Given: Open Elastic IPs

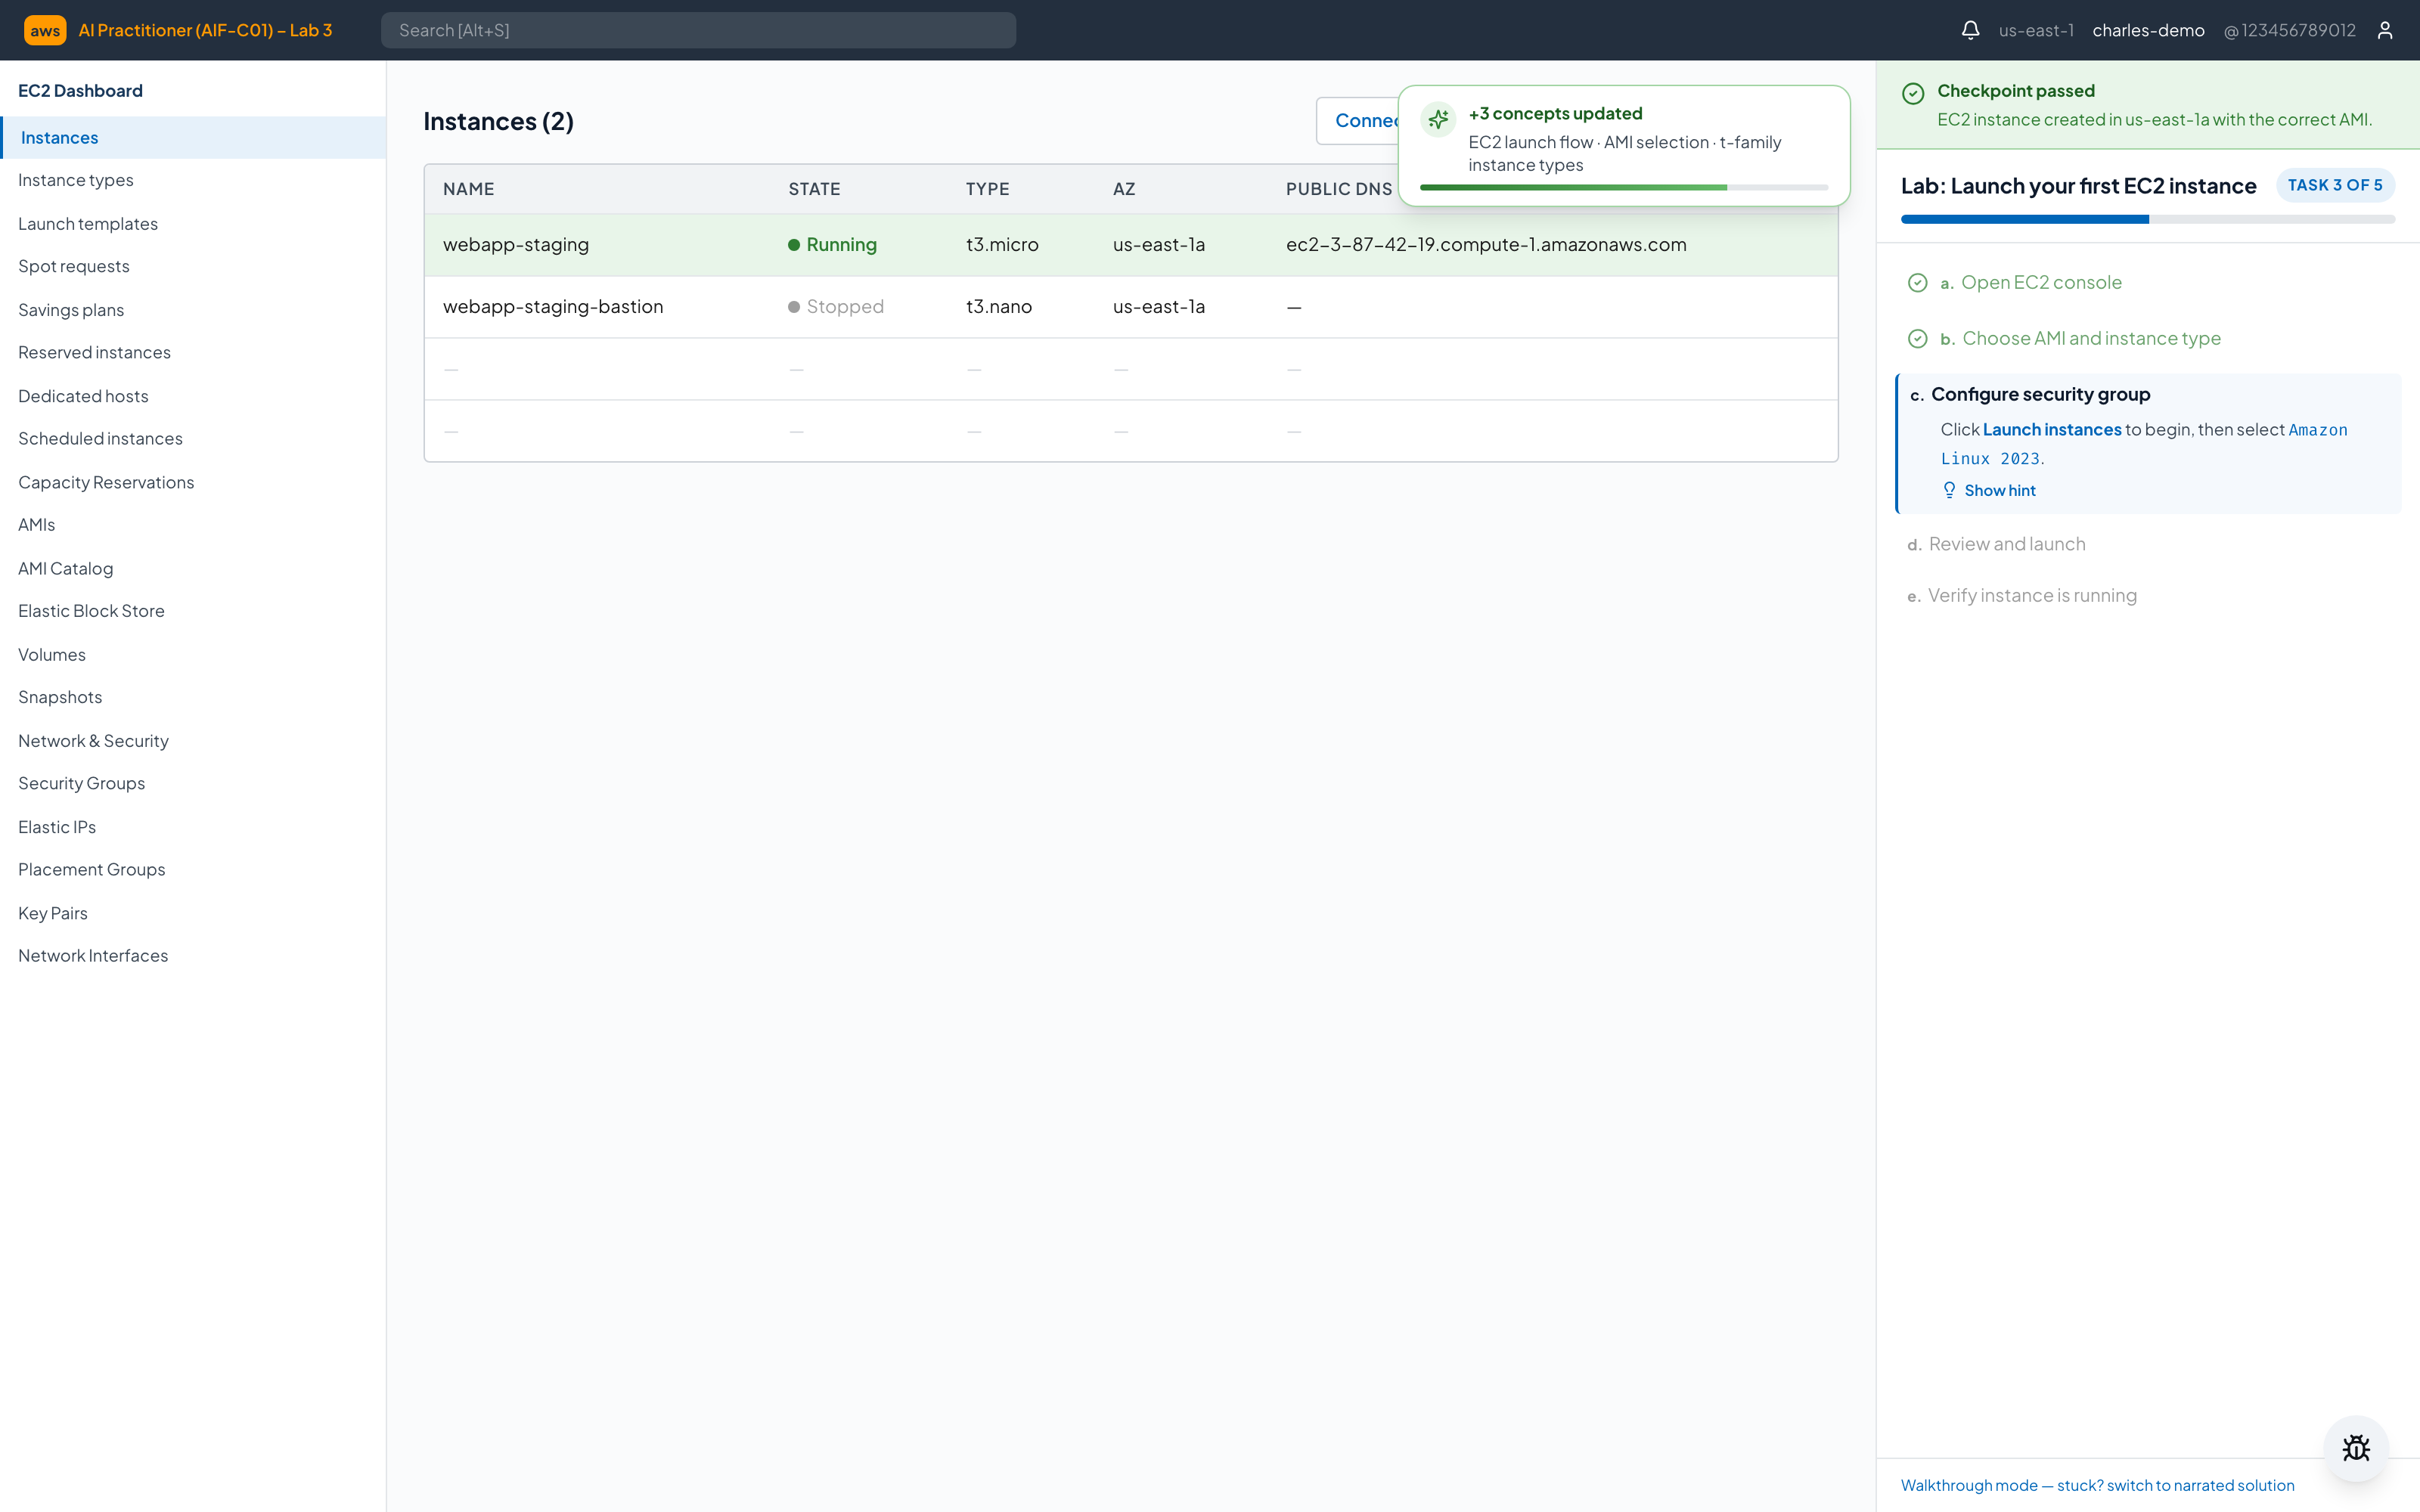Looking at the screenshot, I should [x=57, y=827].
